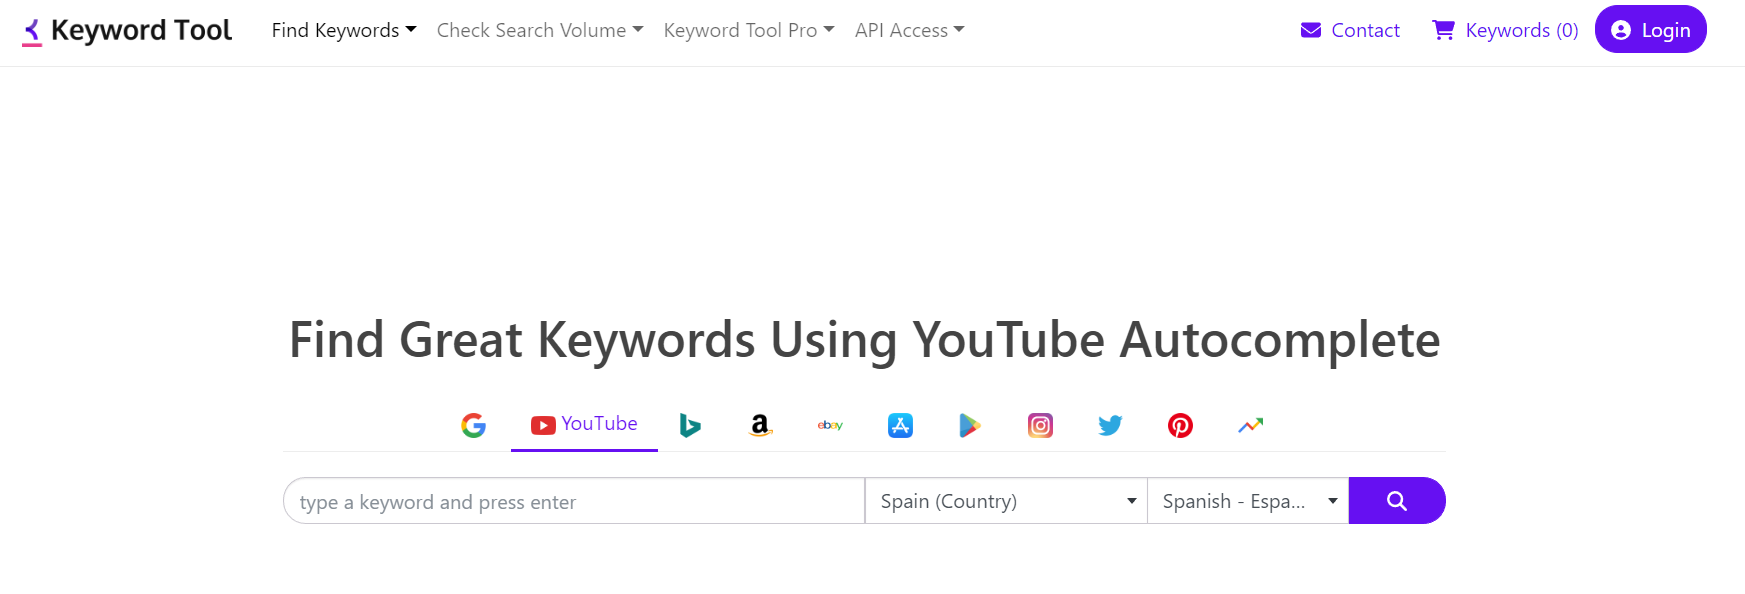The image size is (1745, 594).
Task: Select the Twitter keyword tab
Action: pos(1110,425)
